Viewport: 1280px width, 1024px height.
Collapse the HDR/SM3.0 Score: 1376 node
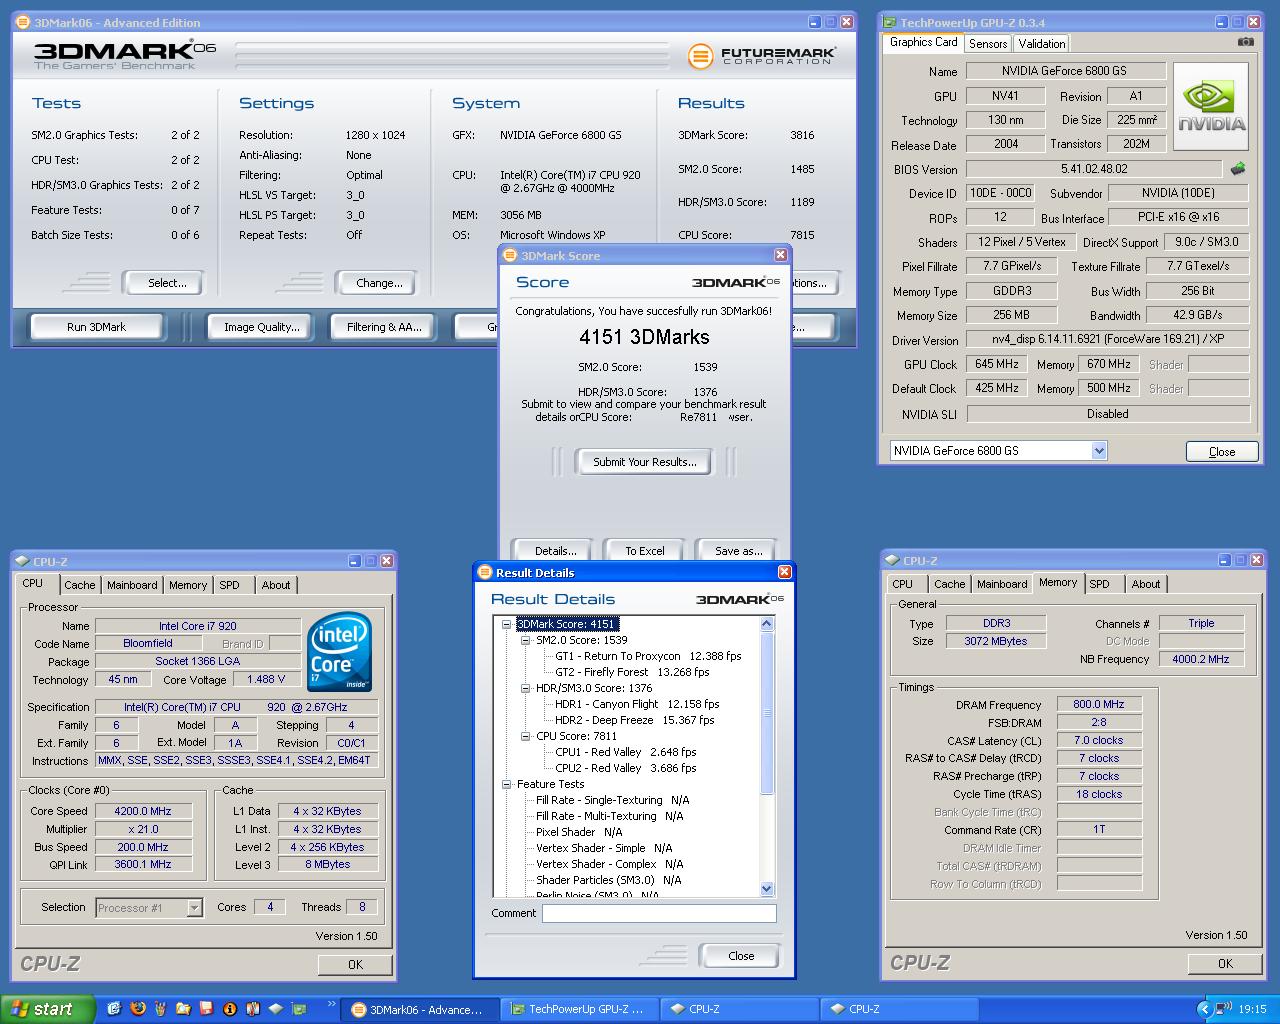click(526, 688)
